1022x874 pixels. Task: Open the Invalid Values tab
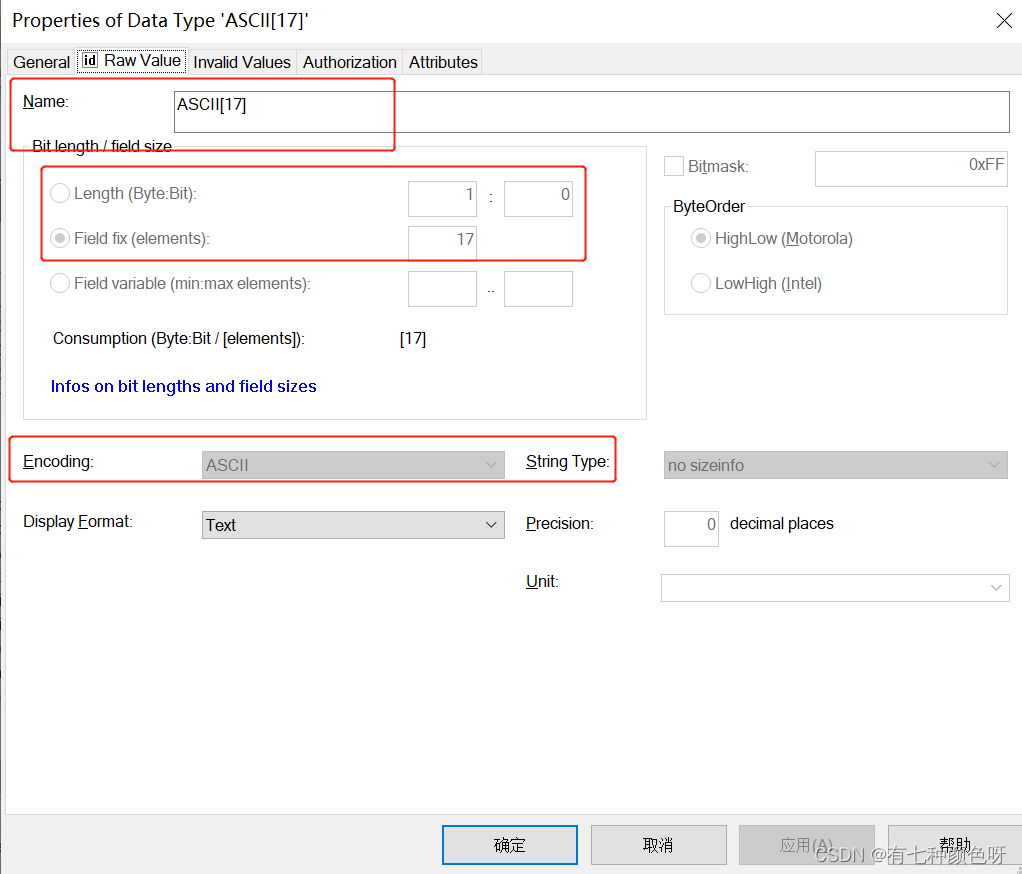click(242, 62)
